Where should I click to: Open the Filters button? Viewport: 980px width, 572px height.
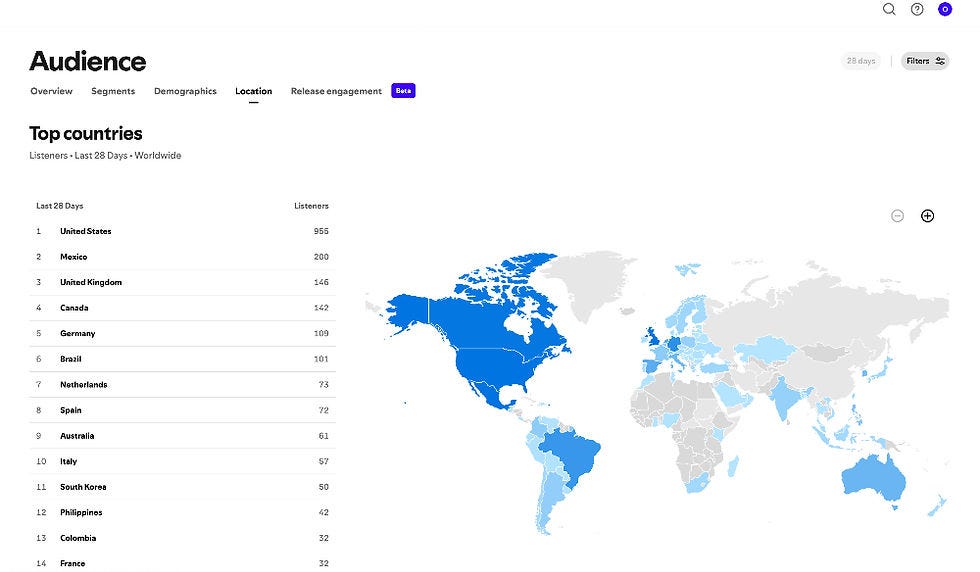tap(925, 61)
